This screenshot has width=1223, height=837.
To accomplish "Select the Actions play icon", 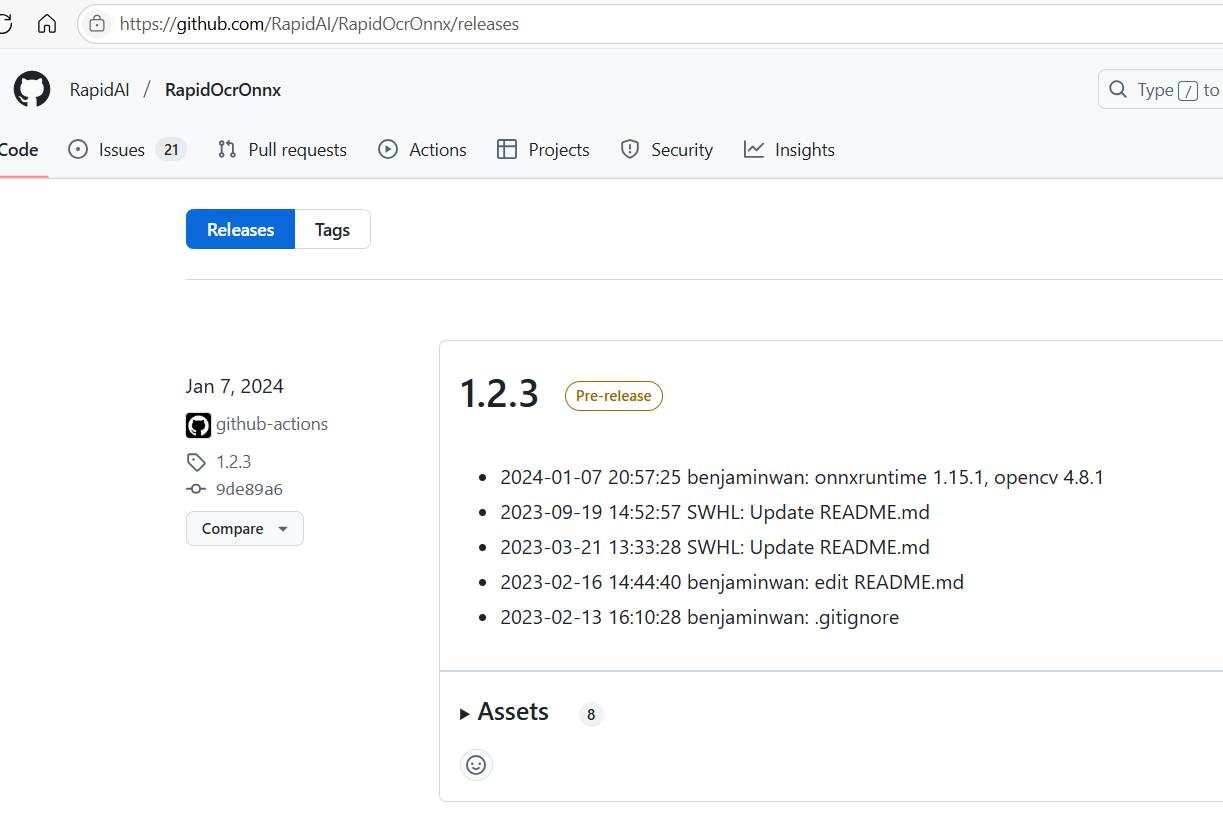I will pyautogui.click(x=386, y=149).
